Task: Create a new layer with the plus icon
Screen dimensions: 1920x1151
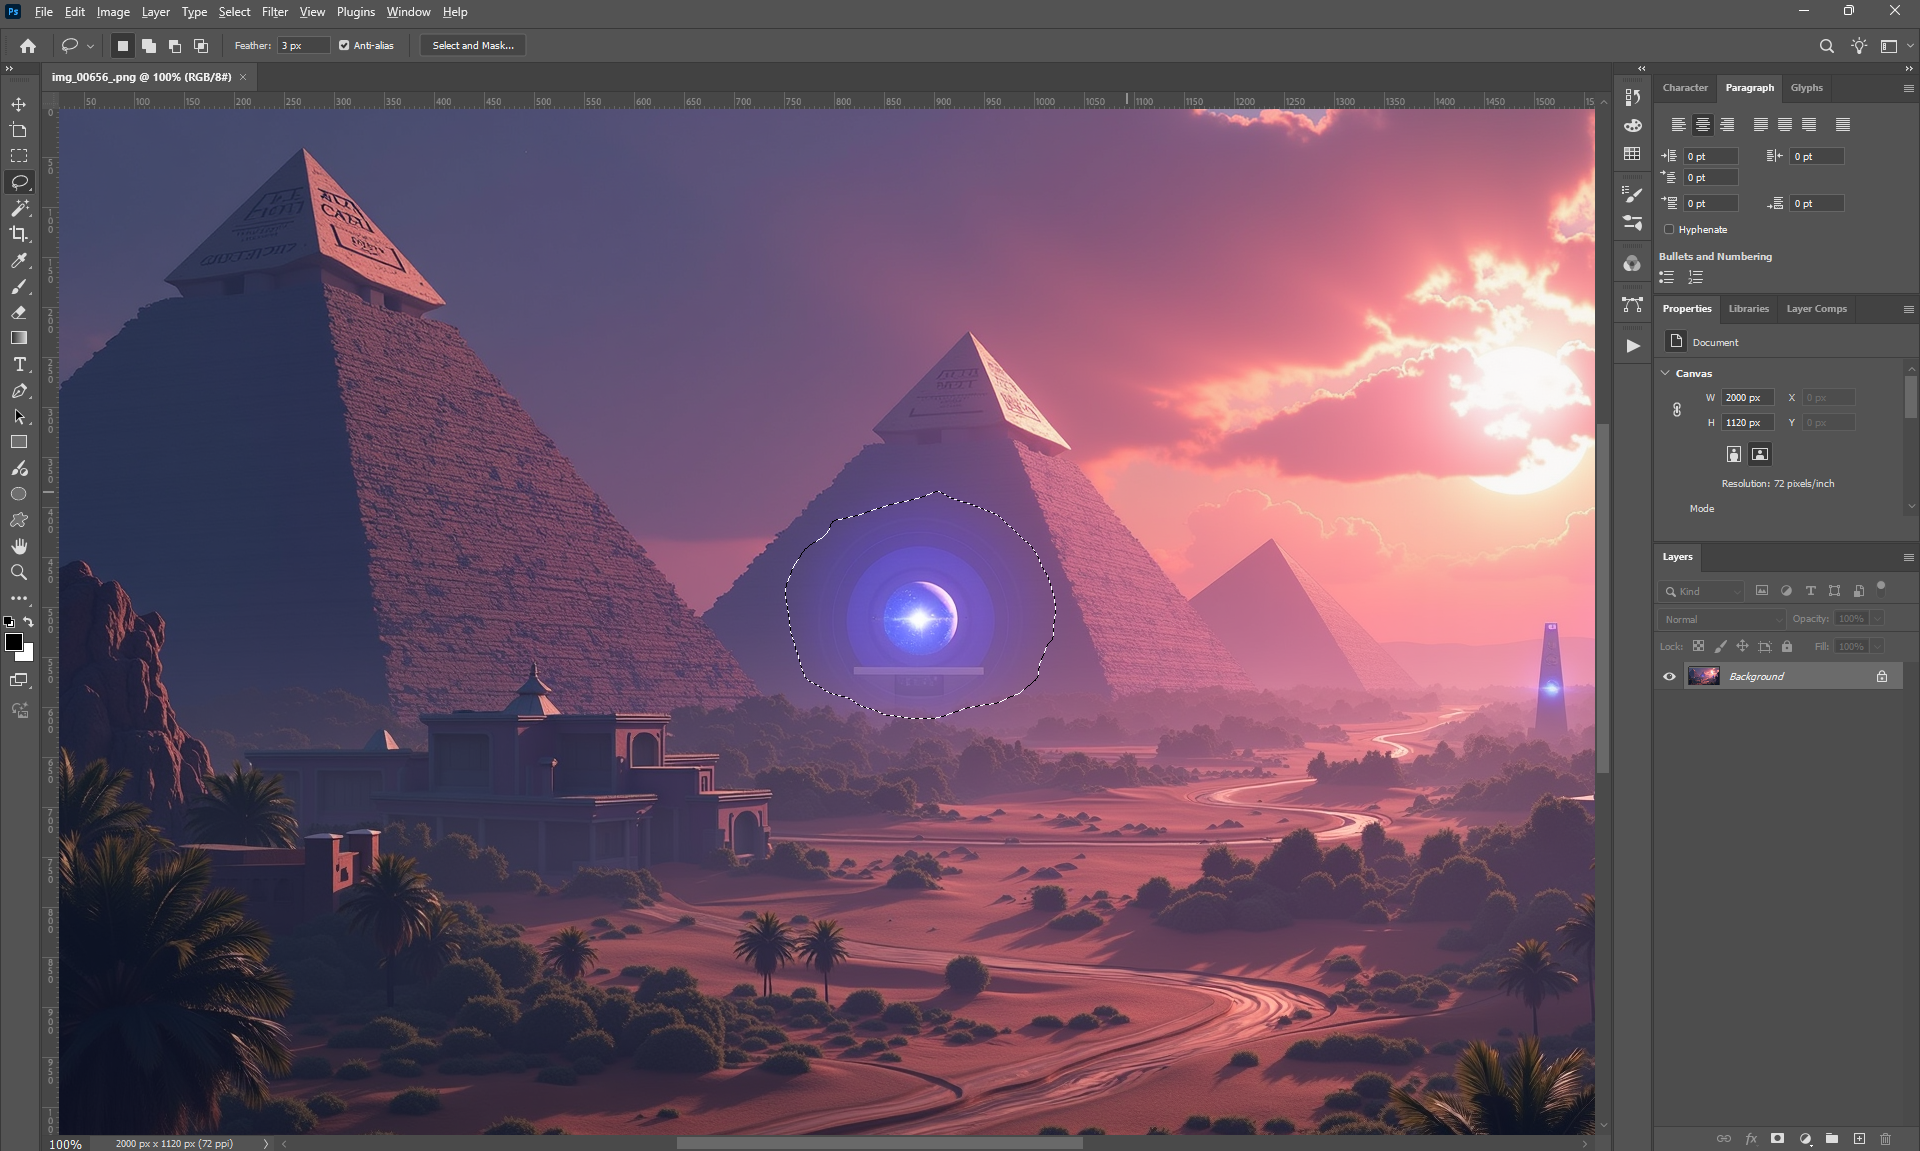Action: tap(1859, 1138)
